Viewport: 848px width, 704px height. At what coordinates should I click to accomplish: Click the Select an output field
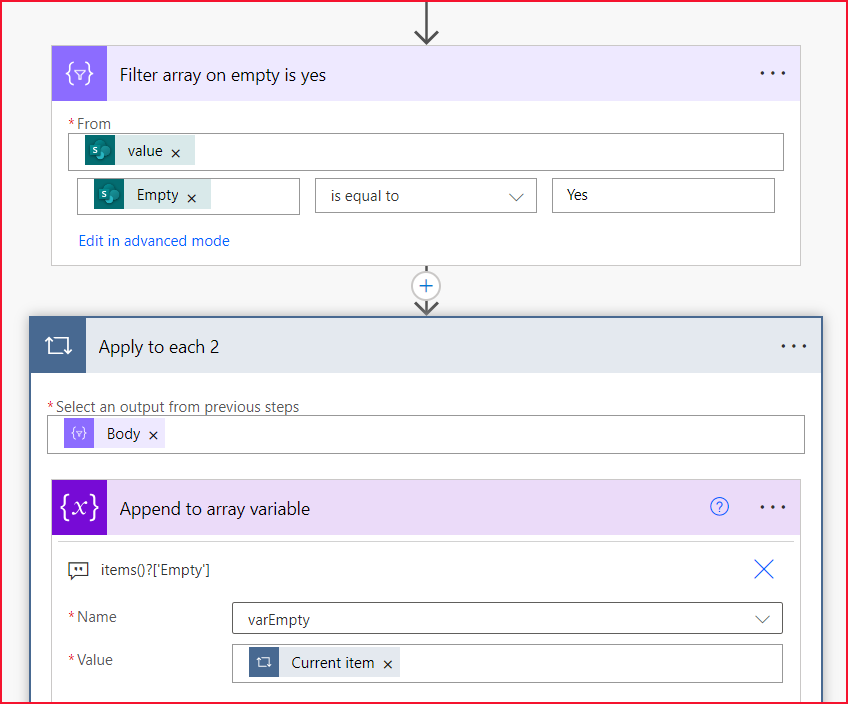pos(426,435)
